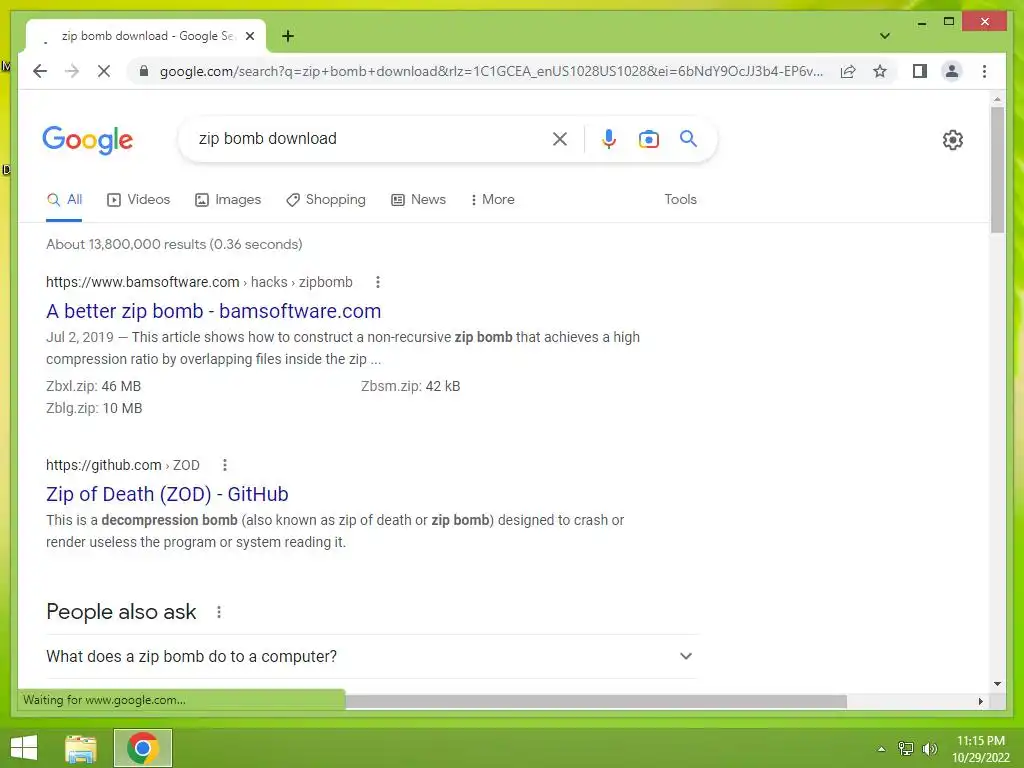Image resolution: width=1024 pixels, height=768 pixels.
Task: Open a new browser tab
Action: [288, 36]
